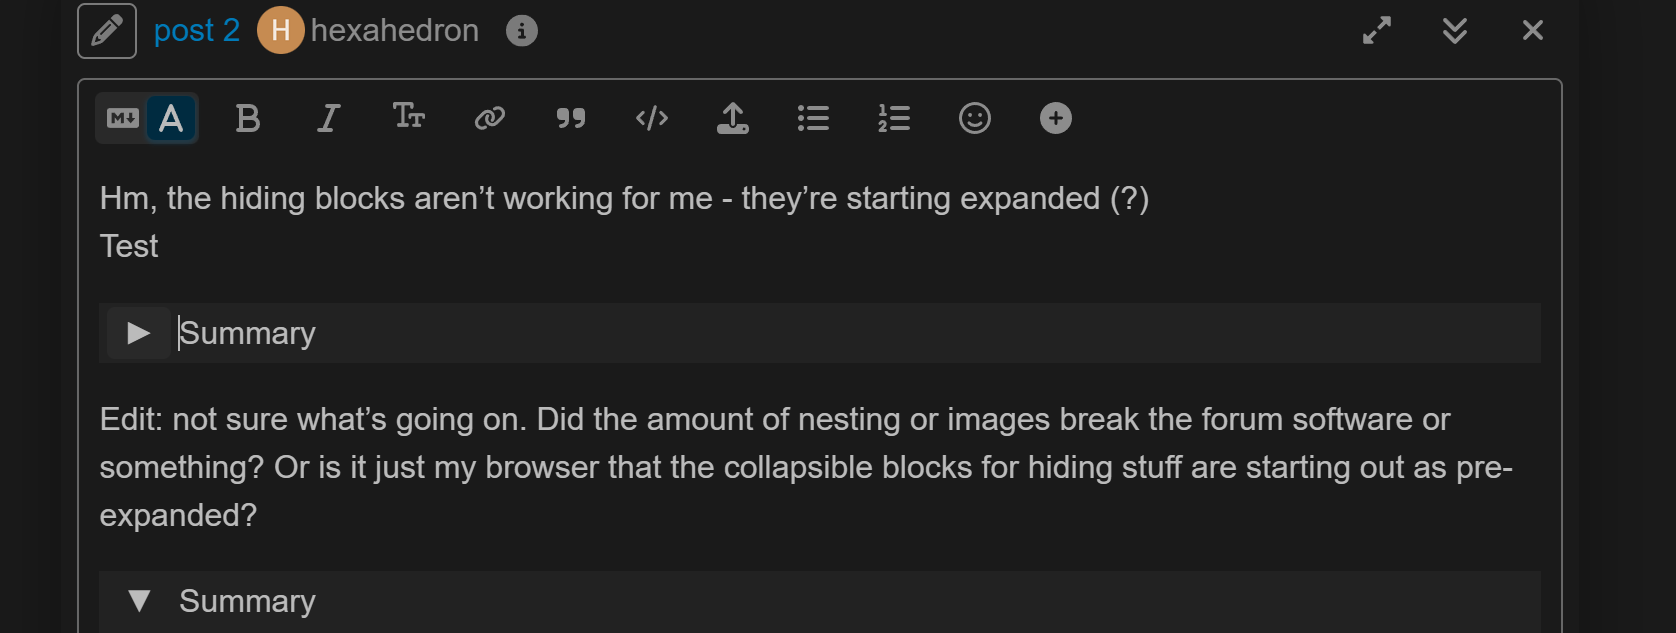Open the text size heading option
The image size is (1676, 633).
(x=408, y=117)
